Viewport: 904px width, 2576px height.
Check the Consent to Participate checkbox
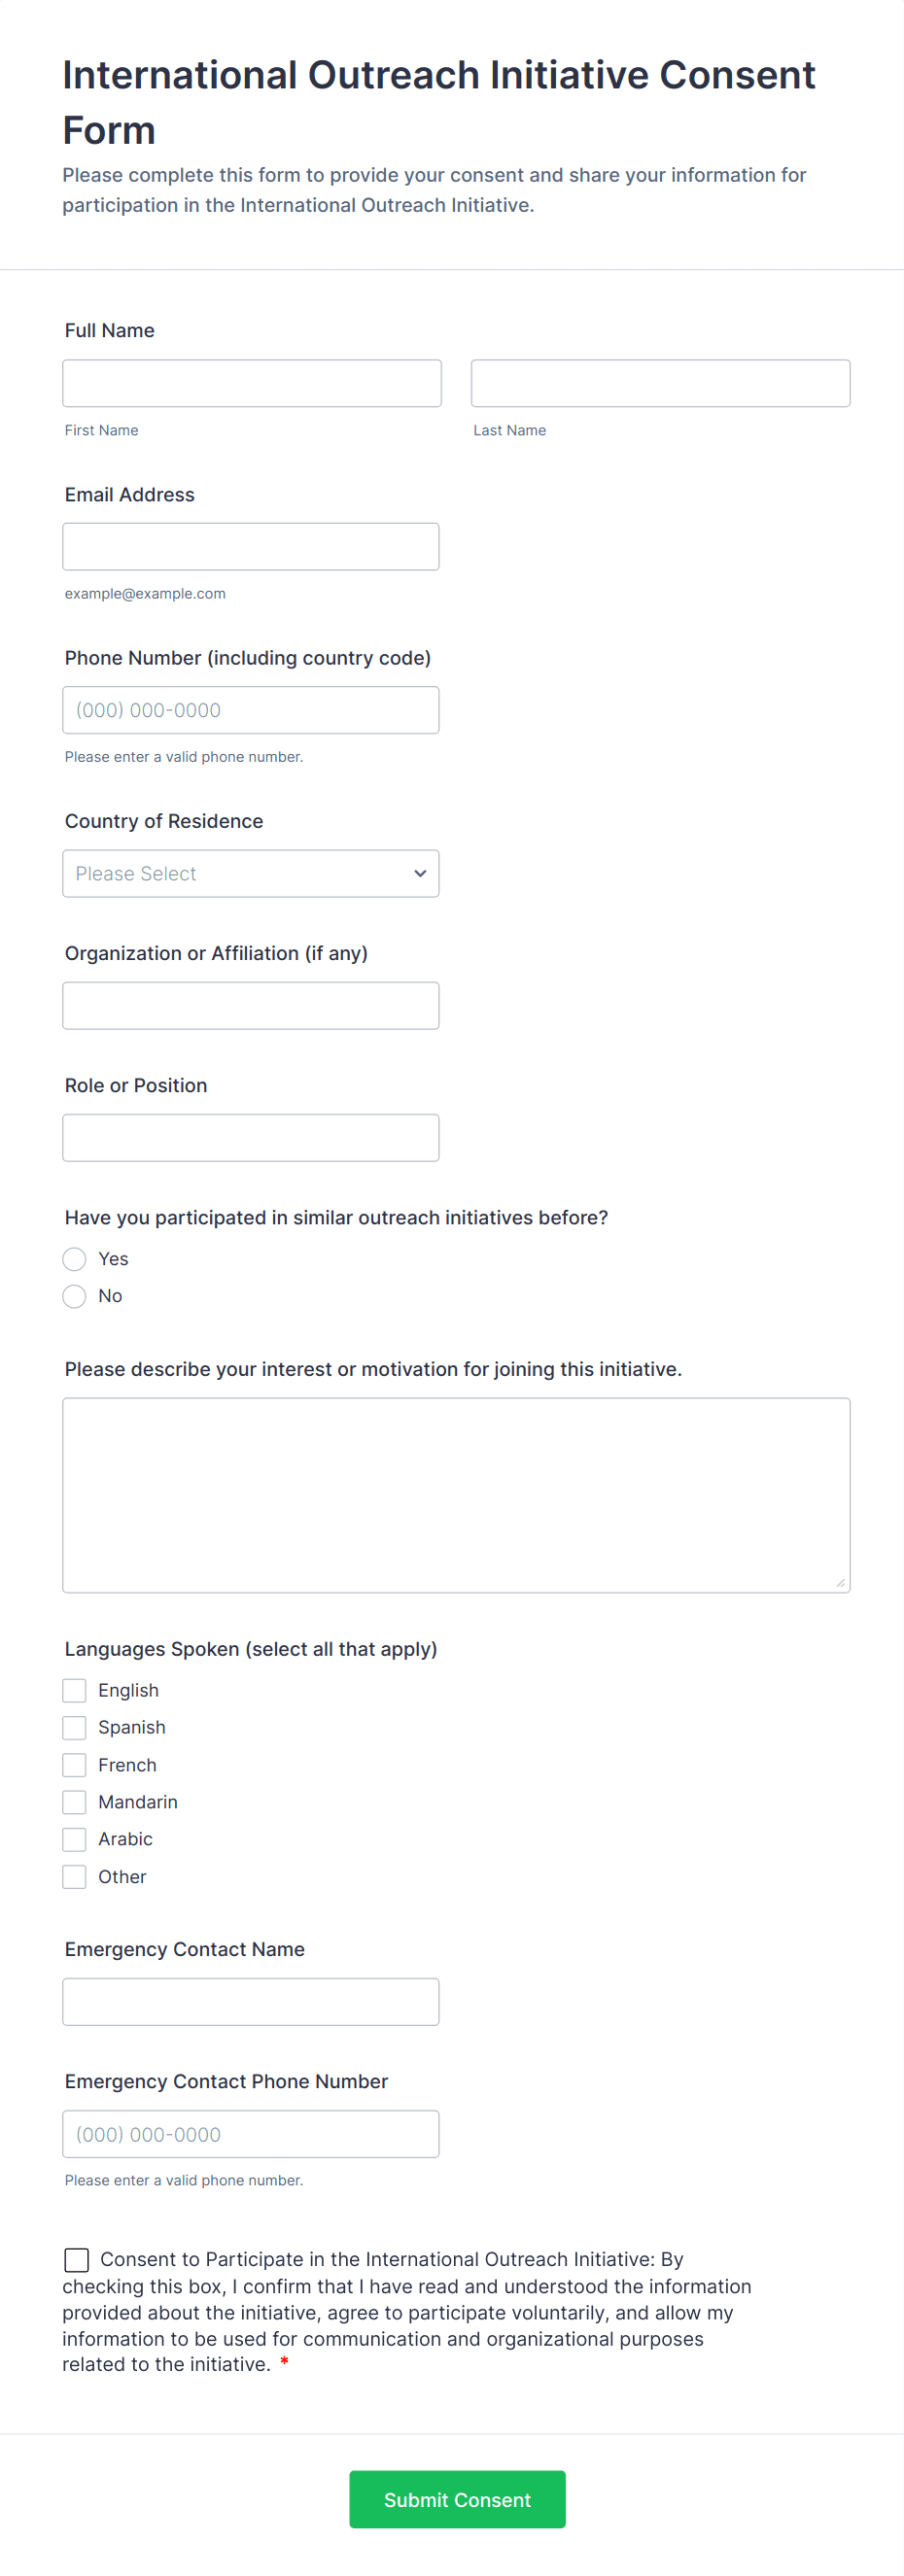coord(77,2260)
